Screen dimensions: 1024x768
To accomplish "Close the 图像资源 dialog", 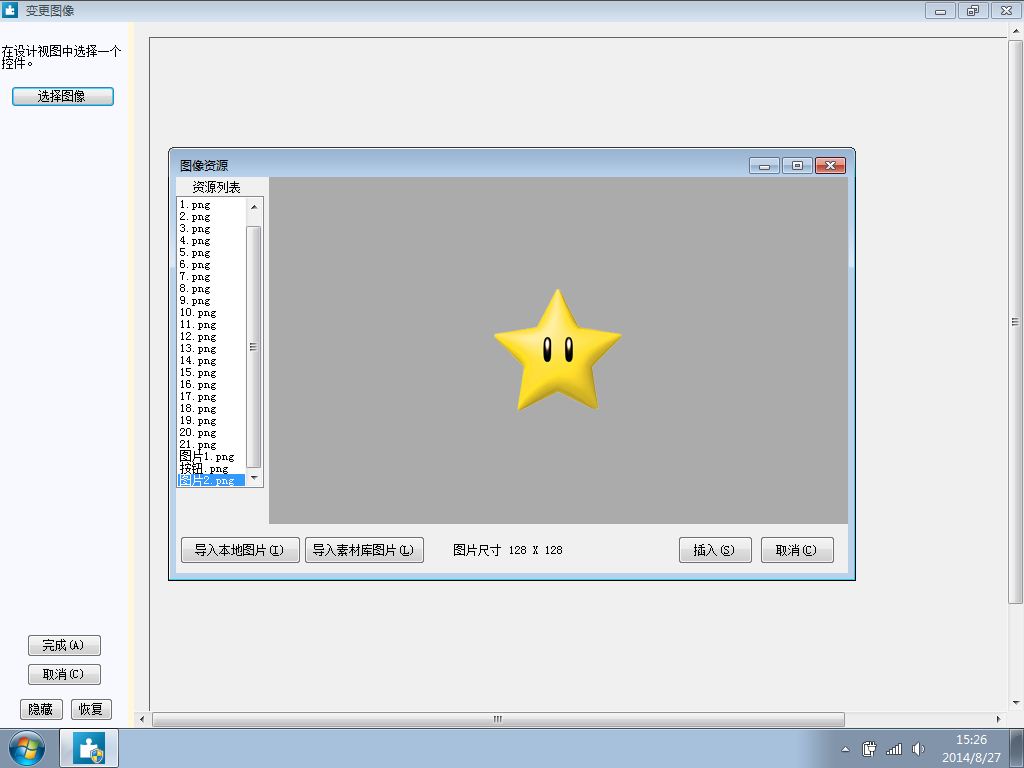I will pyautogui.click(x=830, y=166).
